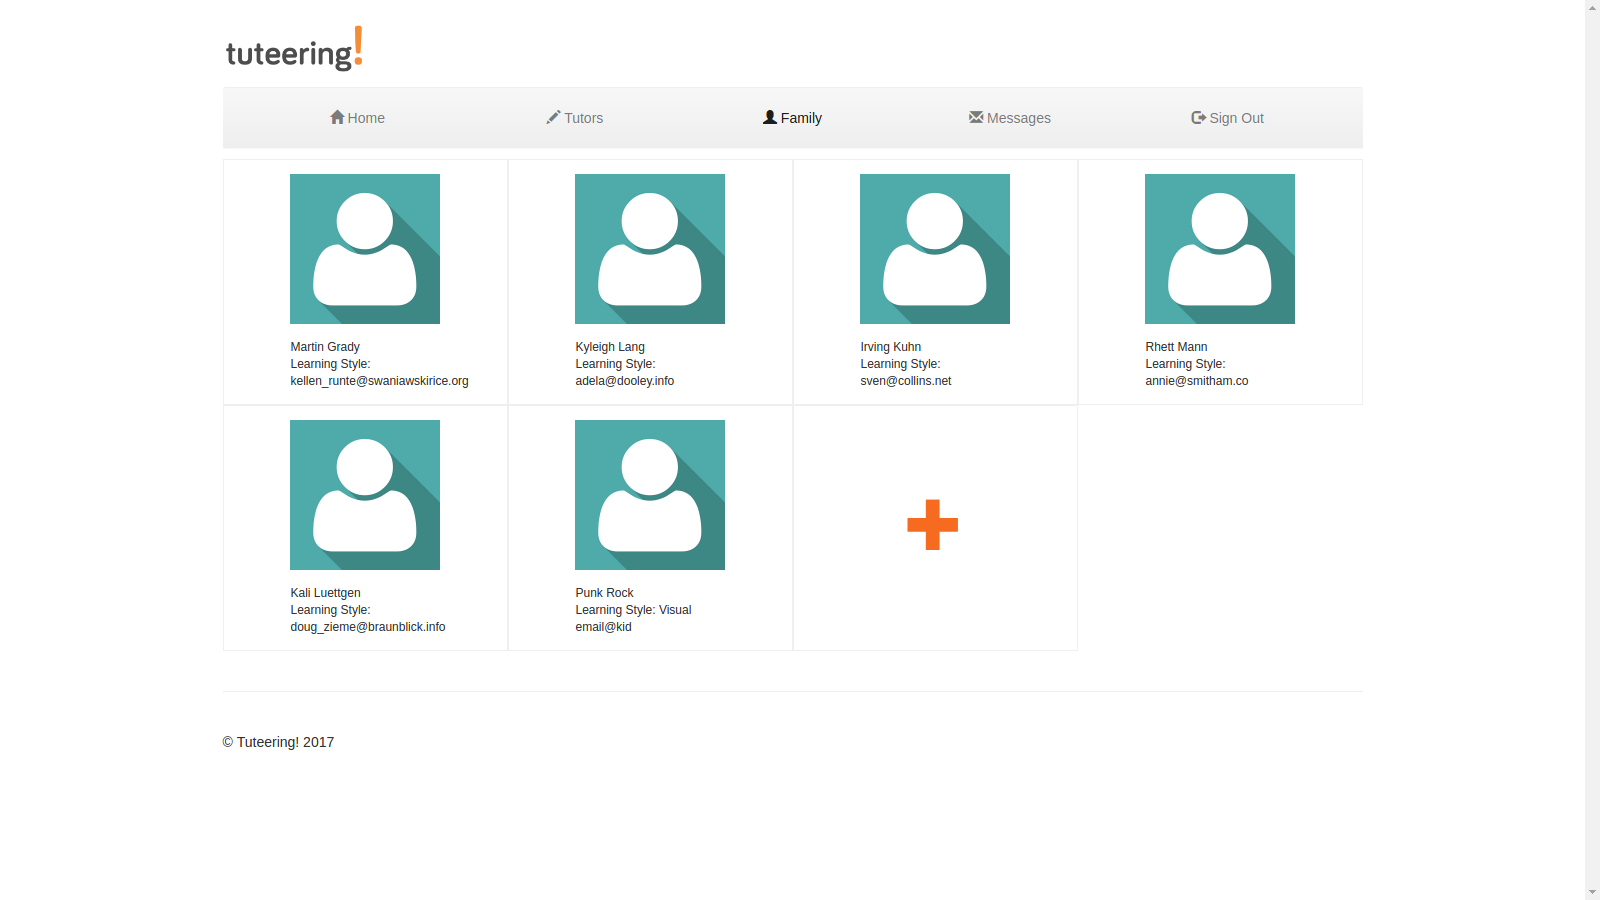Open Punk Rock's avatar picture
This screenshot has height=900, width=1600.
point(650,495)
